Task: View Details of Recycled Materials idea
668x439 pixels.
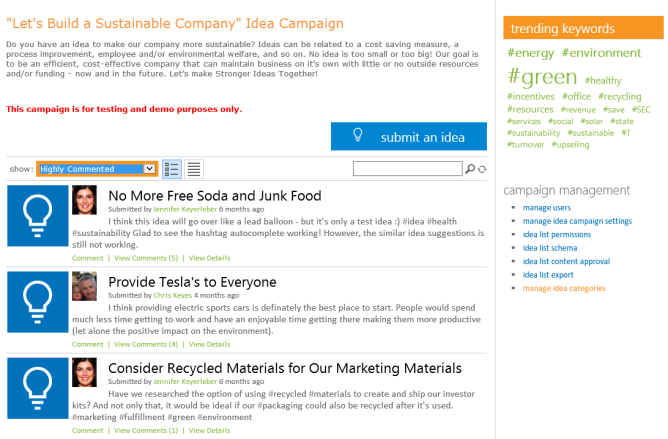Action: click(209, 430)
